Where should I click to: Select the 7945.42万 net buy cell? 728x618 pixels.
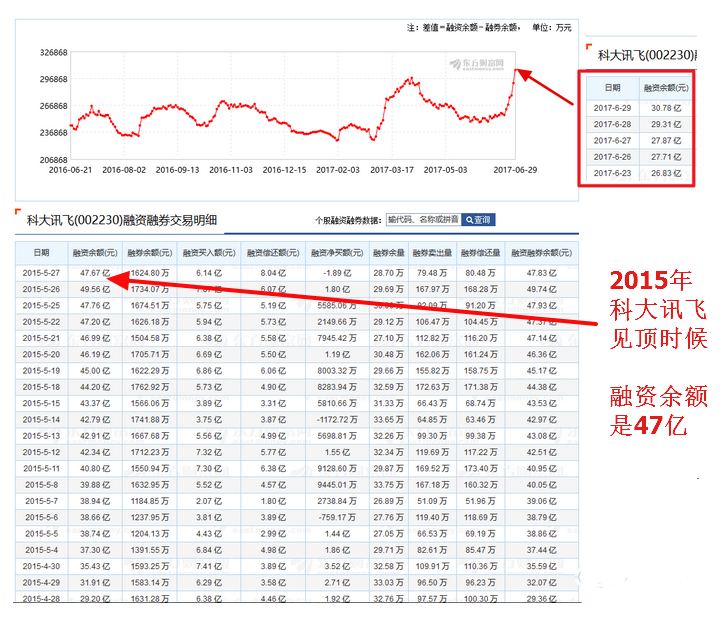pos(337,338)
